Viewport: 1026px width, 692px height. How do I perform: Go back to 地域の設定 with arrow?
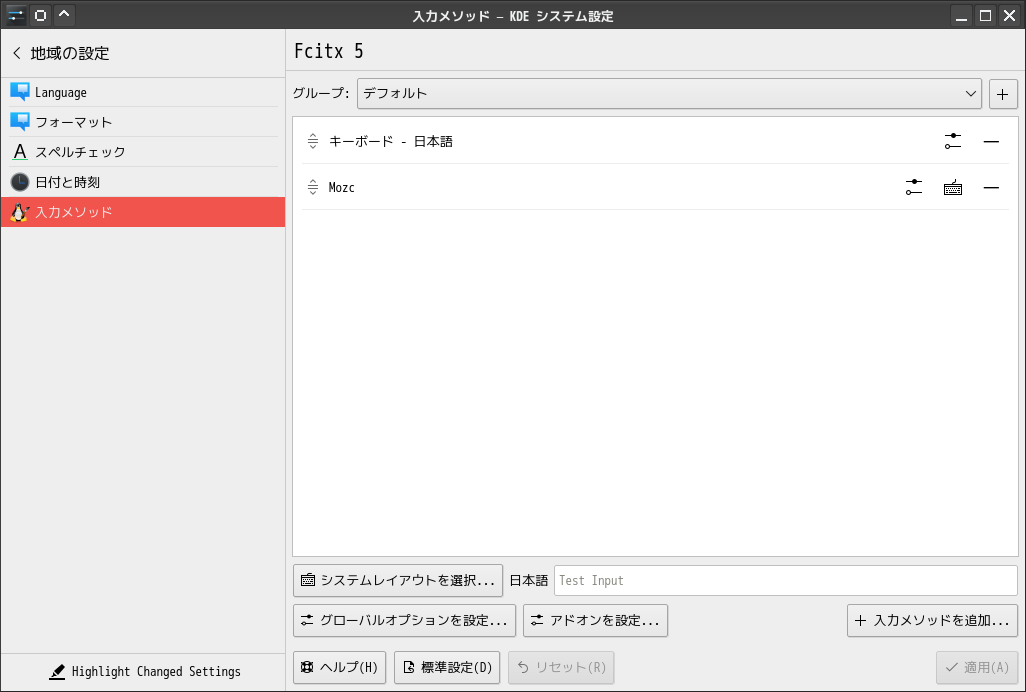17,53
